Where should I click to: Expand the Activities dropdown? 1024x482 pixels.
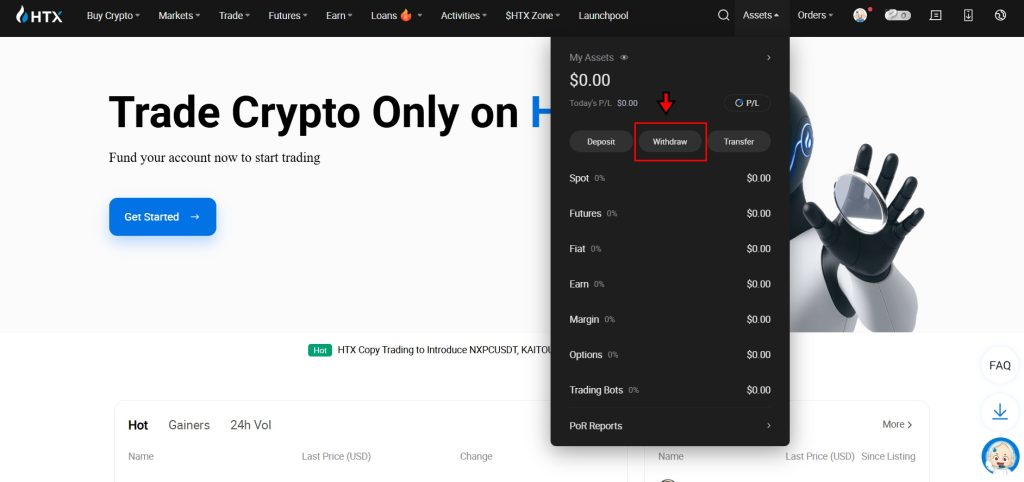click(464, 15)
